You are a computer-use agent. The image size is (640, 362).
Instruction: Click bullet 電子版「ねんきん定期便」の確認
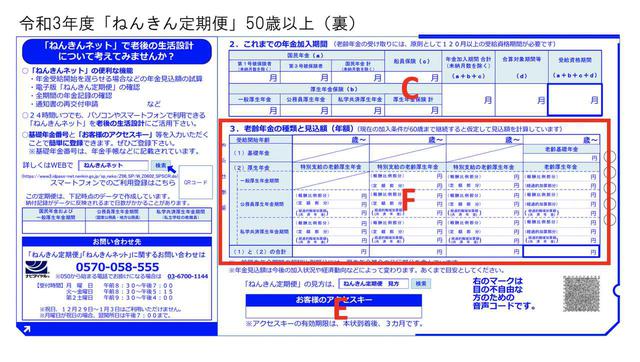[85, 87]
